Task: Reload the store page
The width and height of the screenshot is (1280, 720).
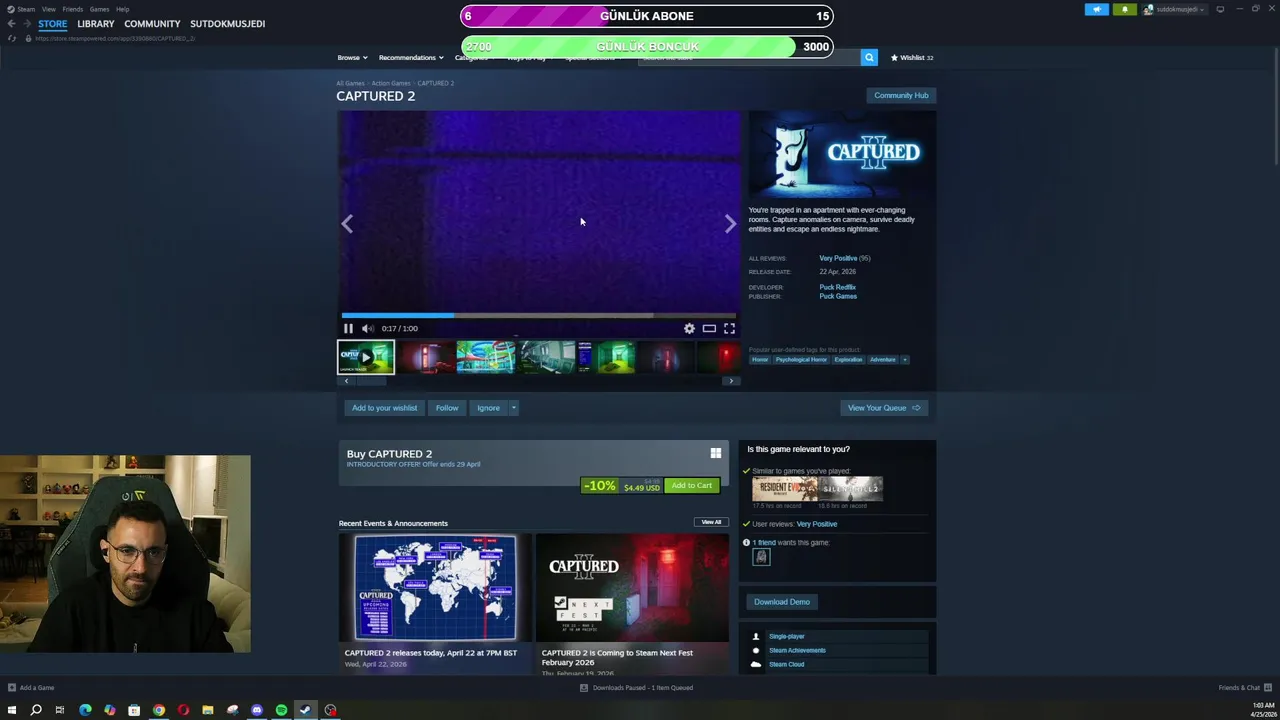Action: coord(11,38)
